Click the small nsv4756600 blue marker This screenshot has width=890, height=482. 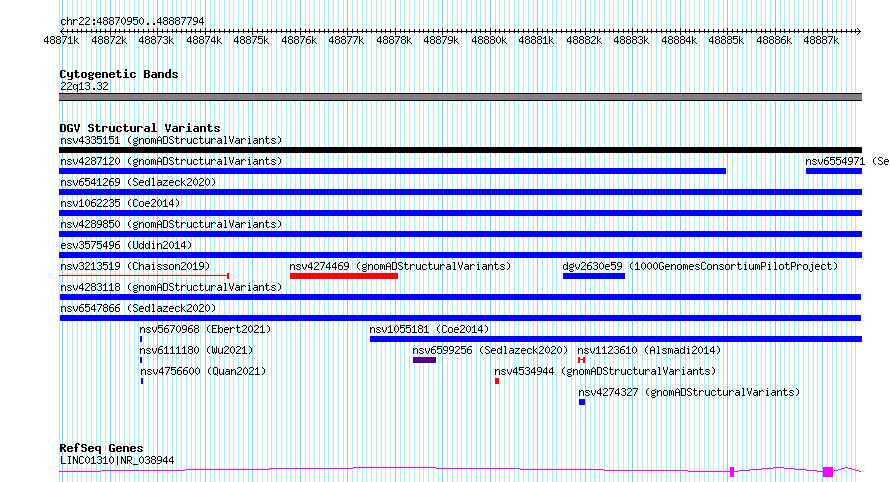(142, 381)
